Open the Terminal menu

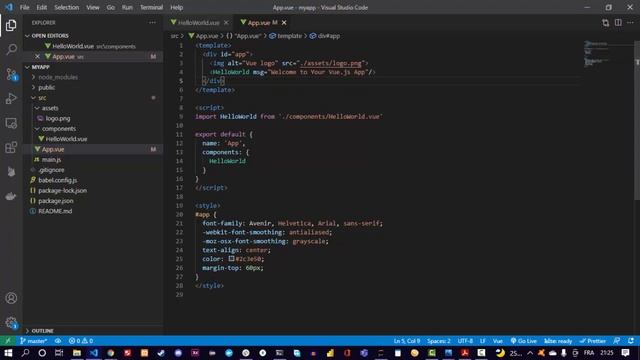151,7
